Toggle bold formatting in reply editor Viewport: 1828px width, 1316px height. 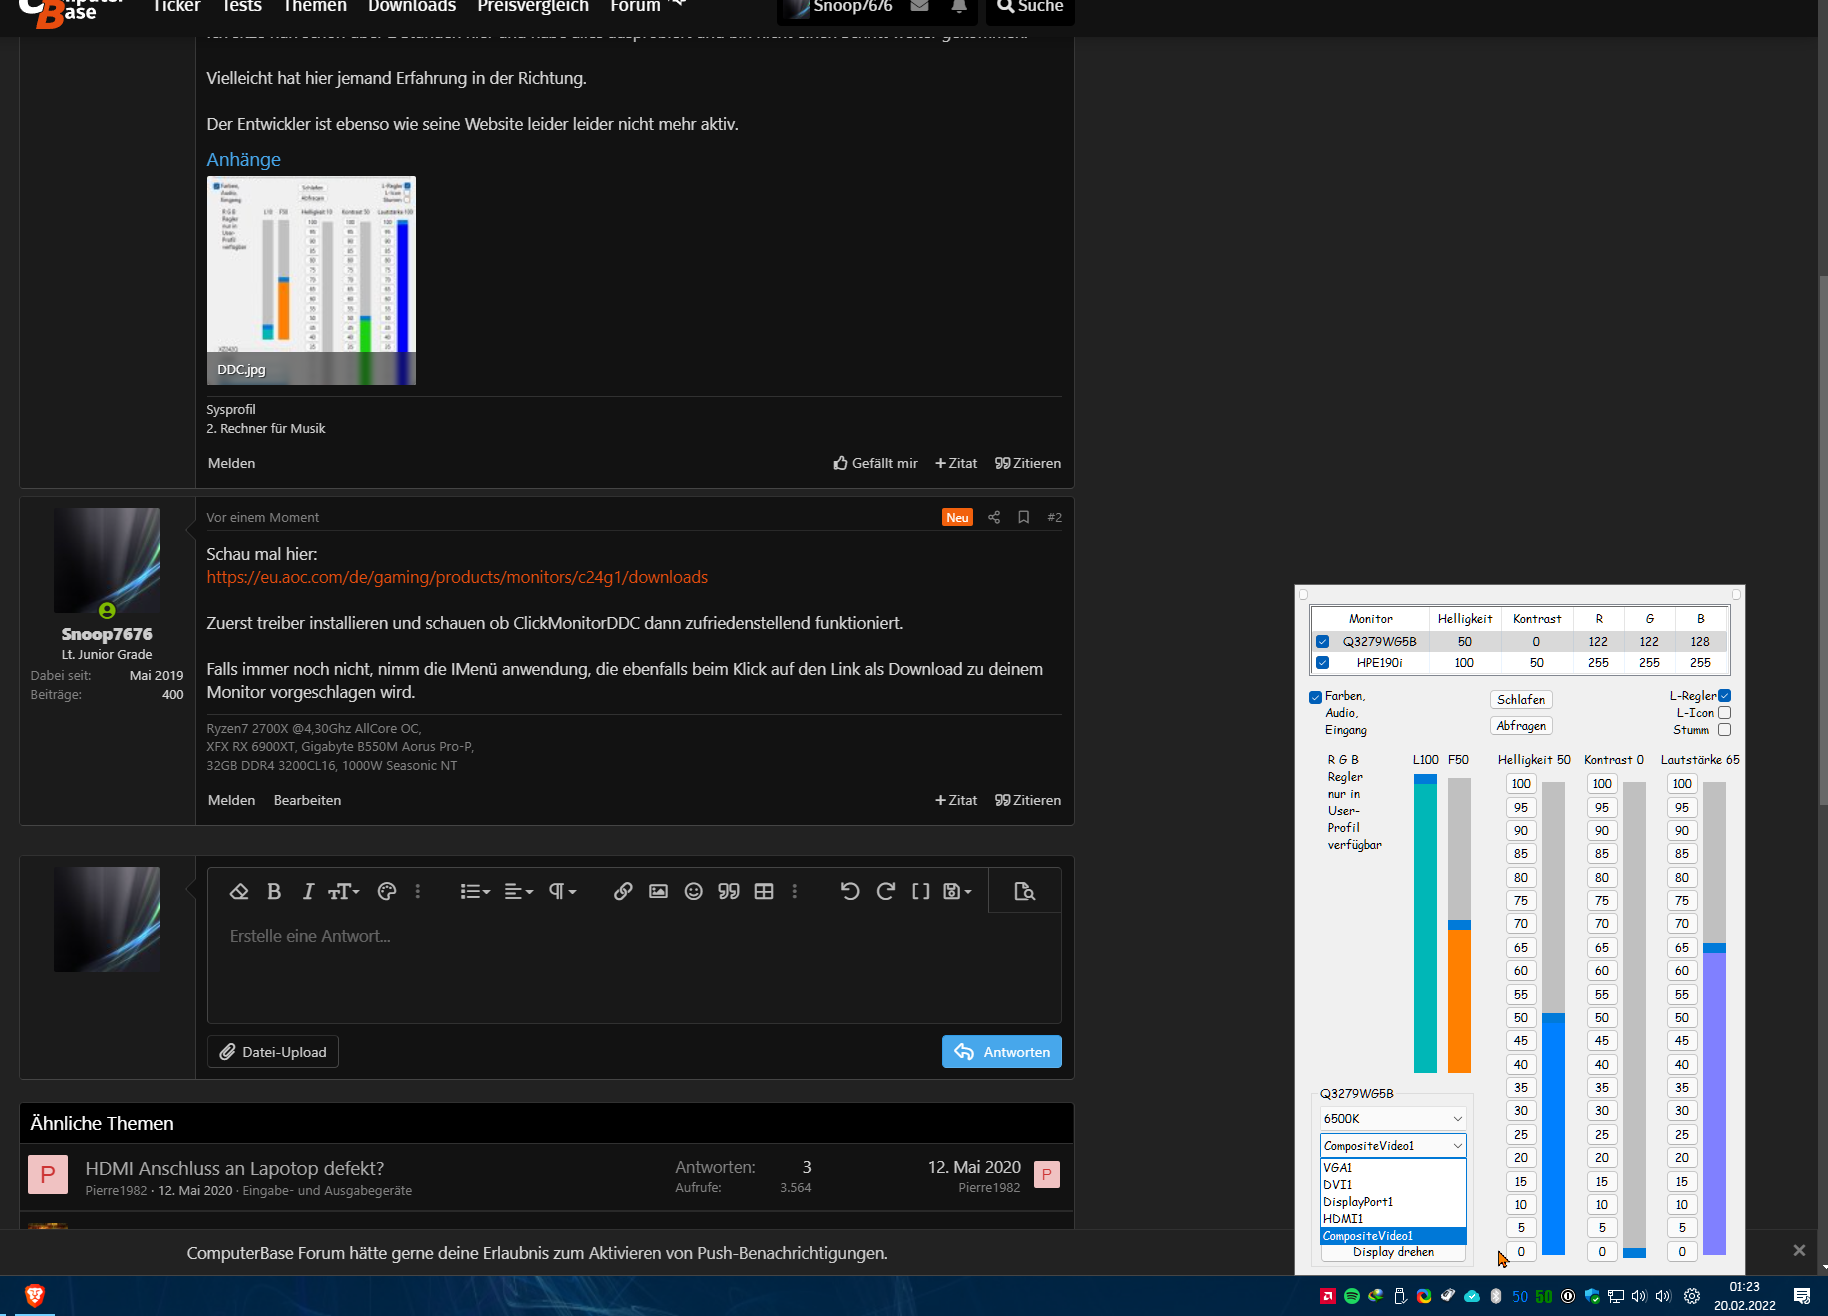point(274,891)
